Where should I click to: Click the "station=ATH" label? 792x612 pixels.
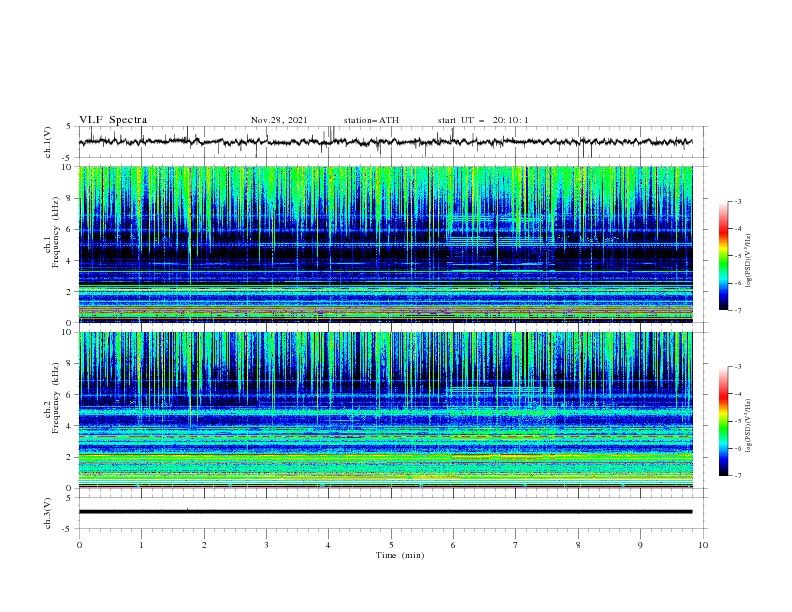click(371, 120)
